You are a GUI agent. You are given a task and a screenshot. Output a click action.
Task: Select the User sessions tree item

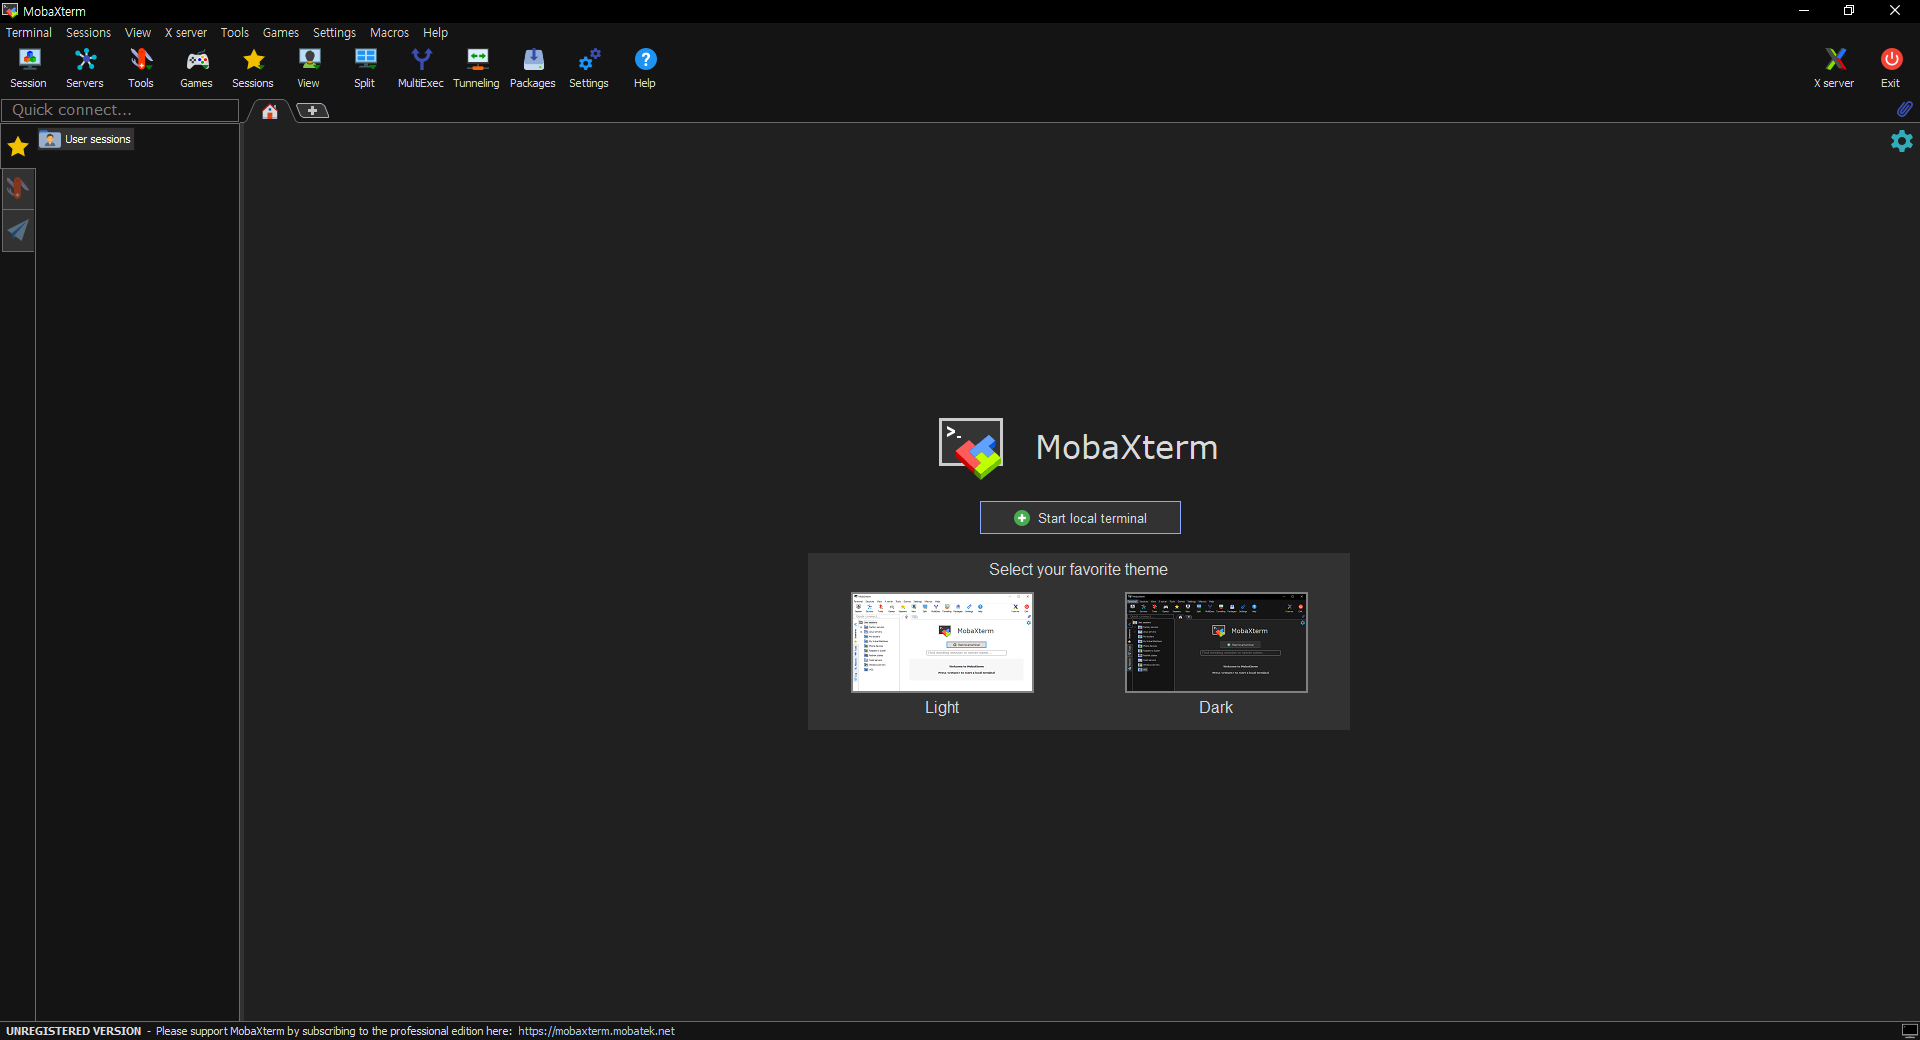87,139
